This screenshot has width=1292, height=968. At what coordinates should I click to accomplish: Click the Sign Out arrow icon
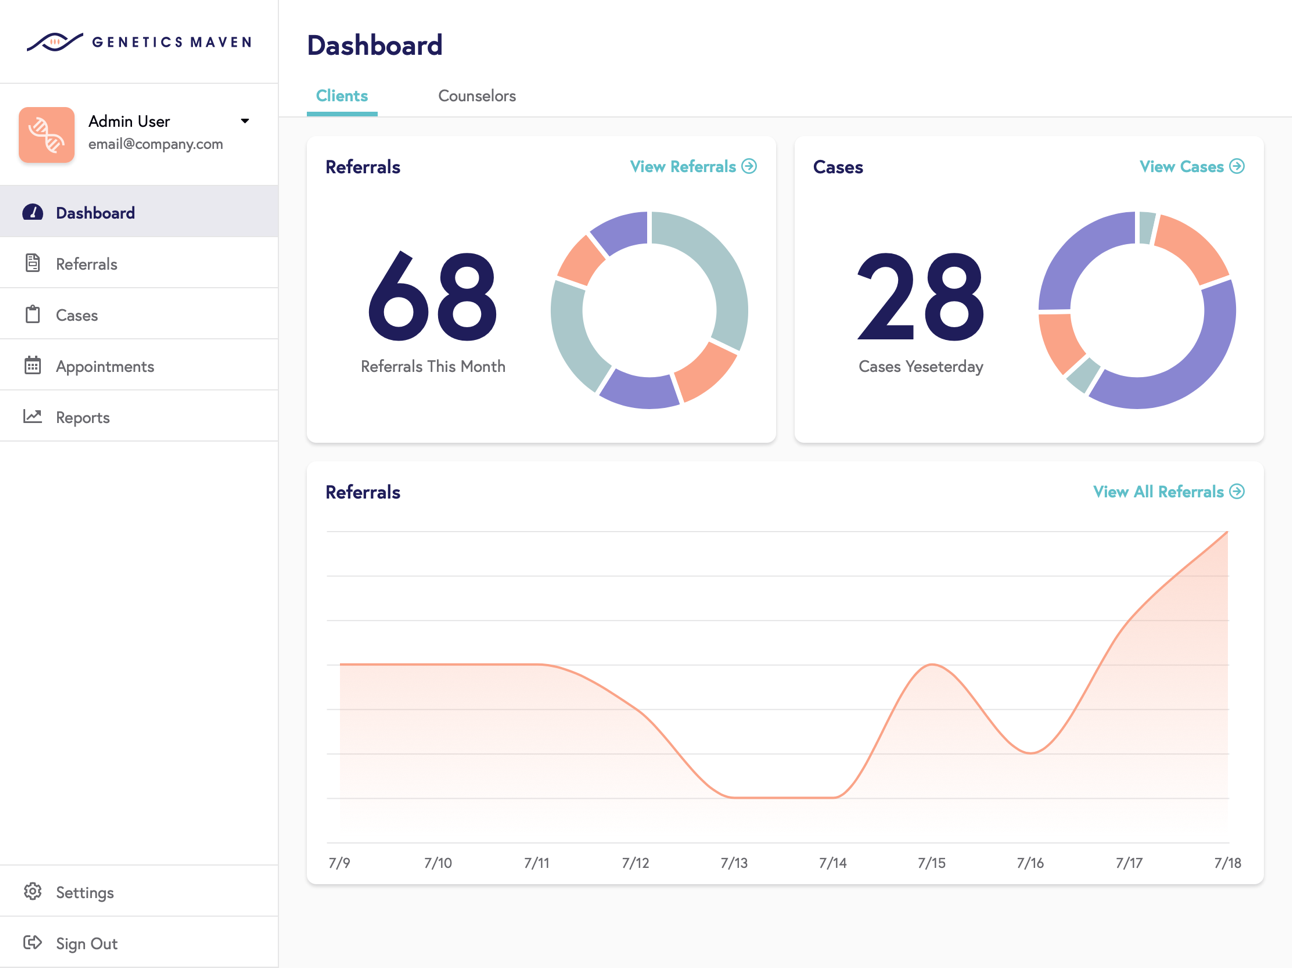(33, 942)
